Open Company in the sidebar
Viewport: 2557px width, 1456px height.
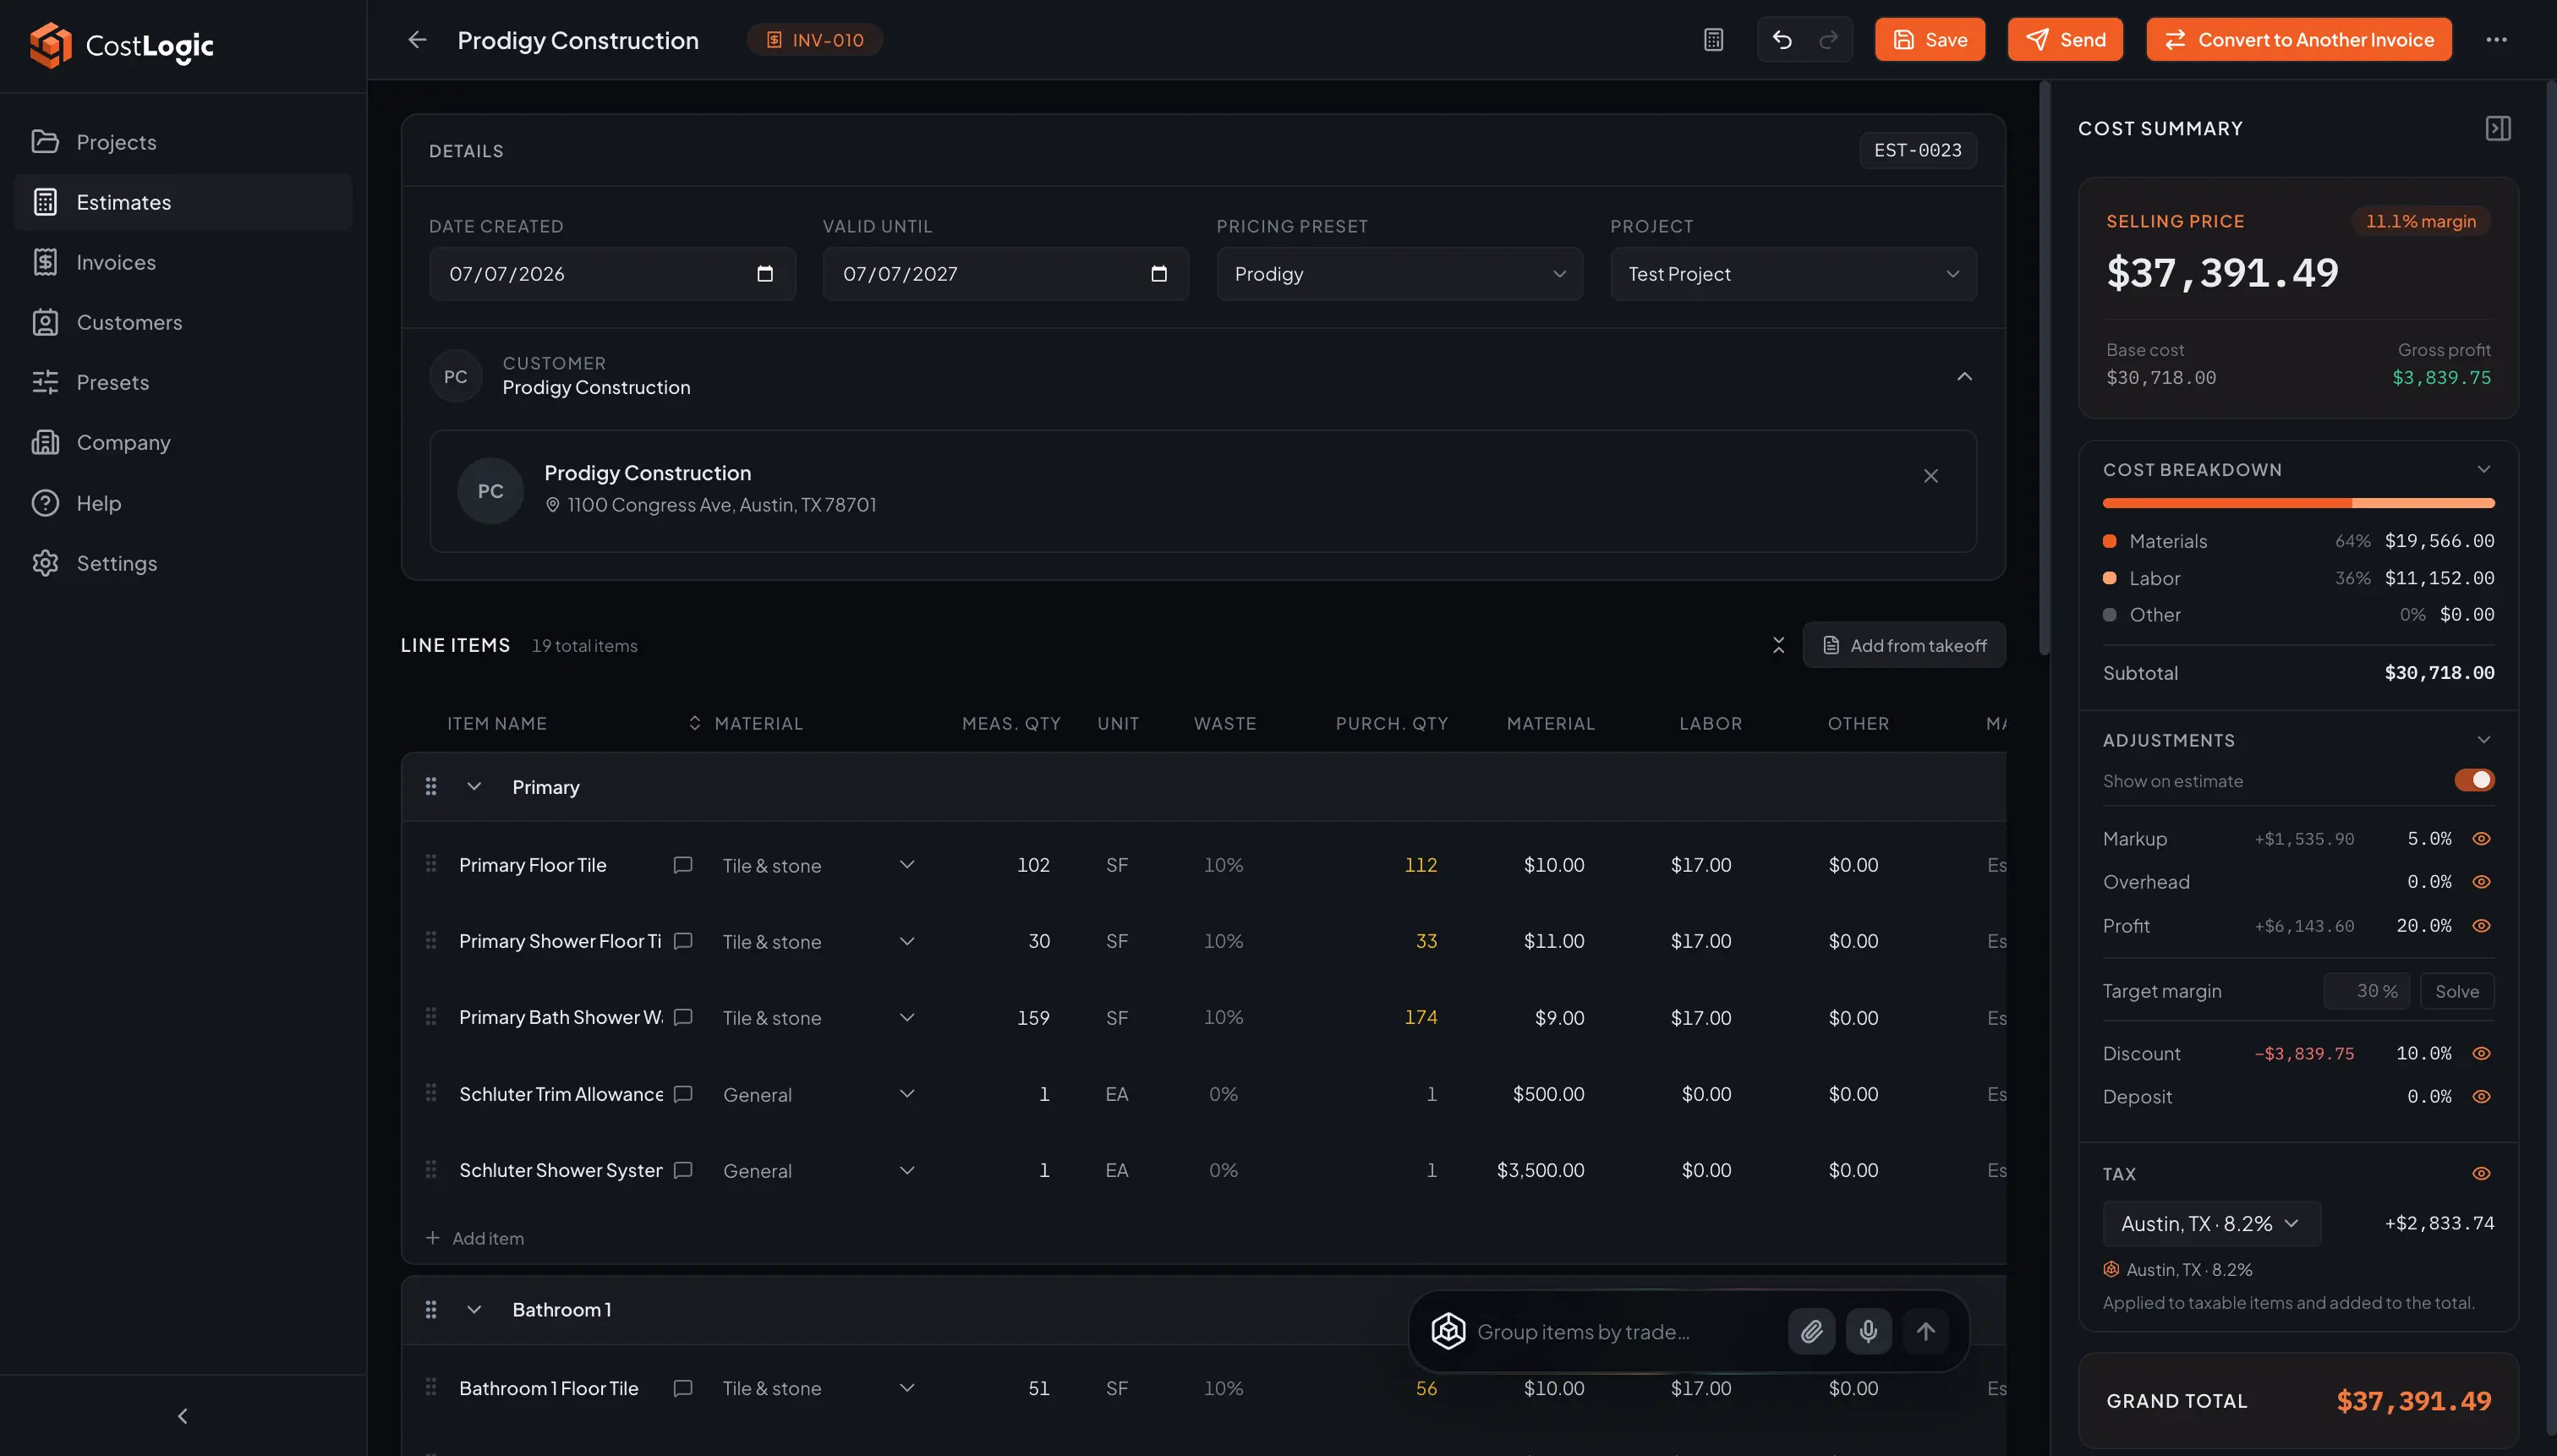(183, 442)
